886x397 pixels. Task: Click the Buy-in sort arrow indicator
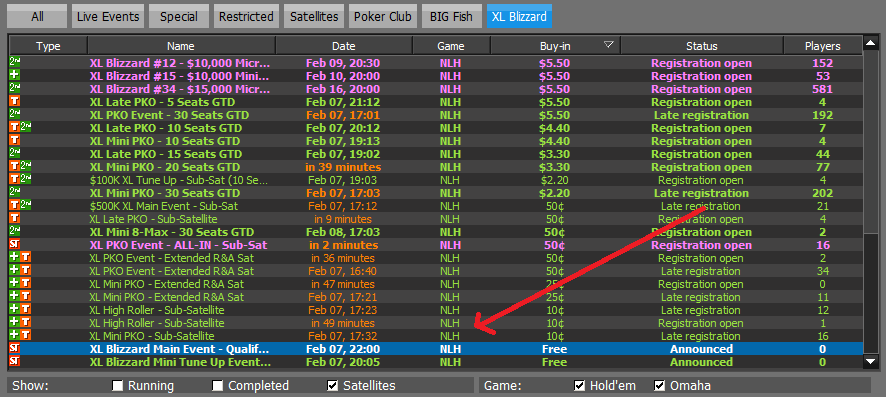pos(609,45)
